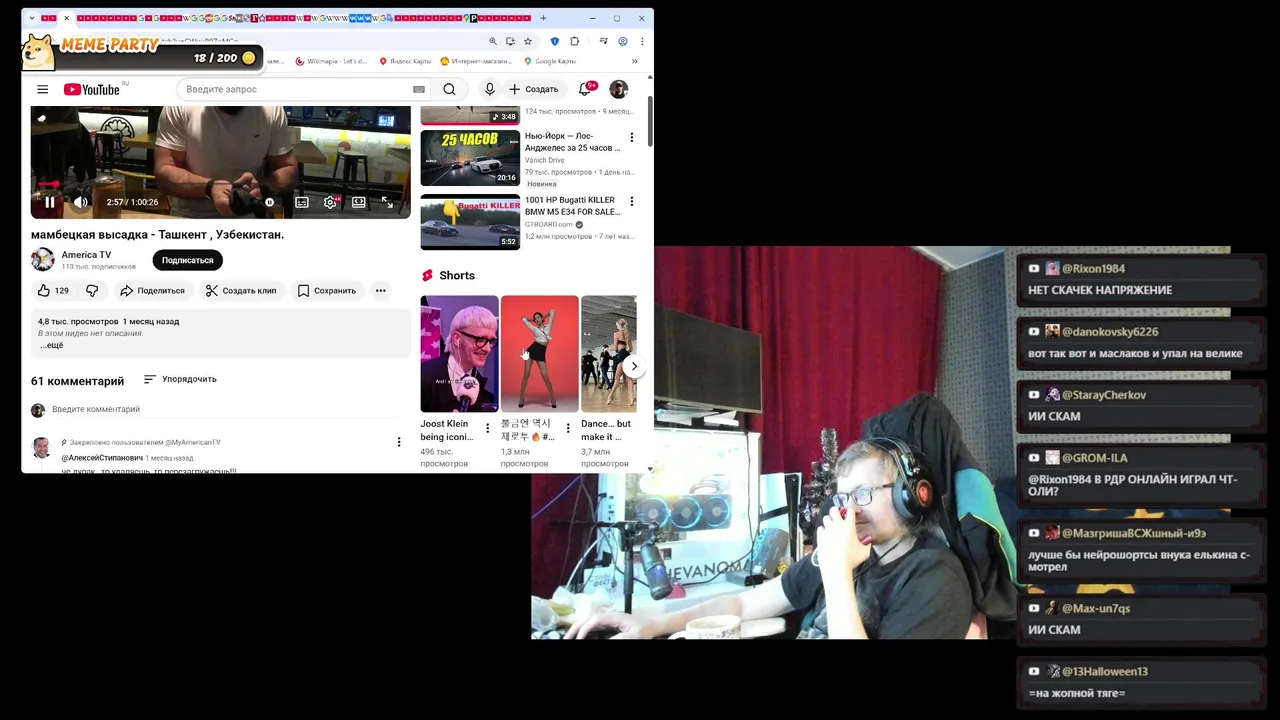Open the Яндекс Карты bookmark
1280x720 pixels.
(x=405, y=61)
